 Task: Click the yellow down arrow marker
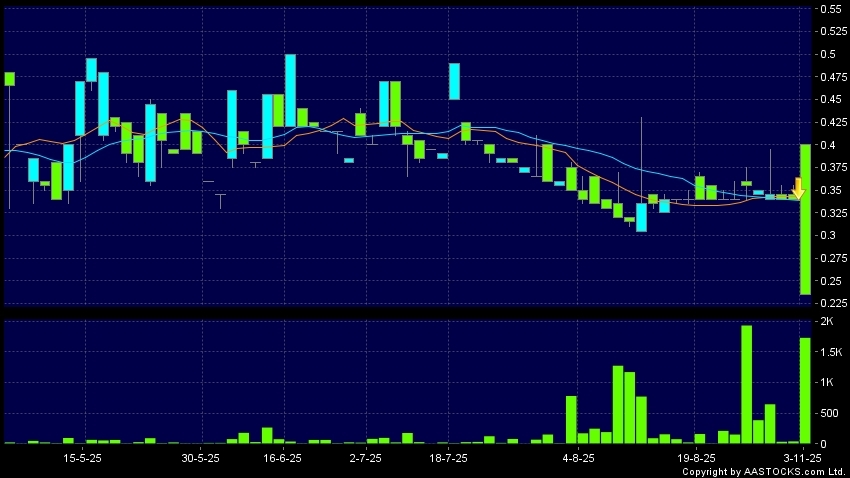(798, 188)
